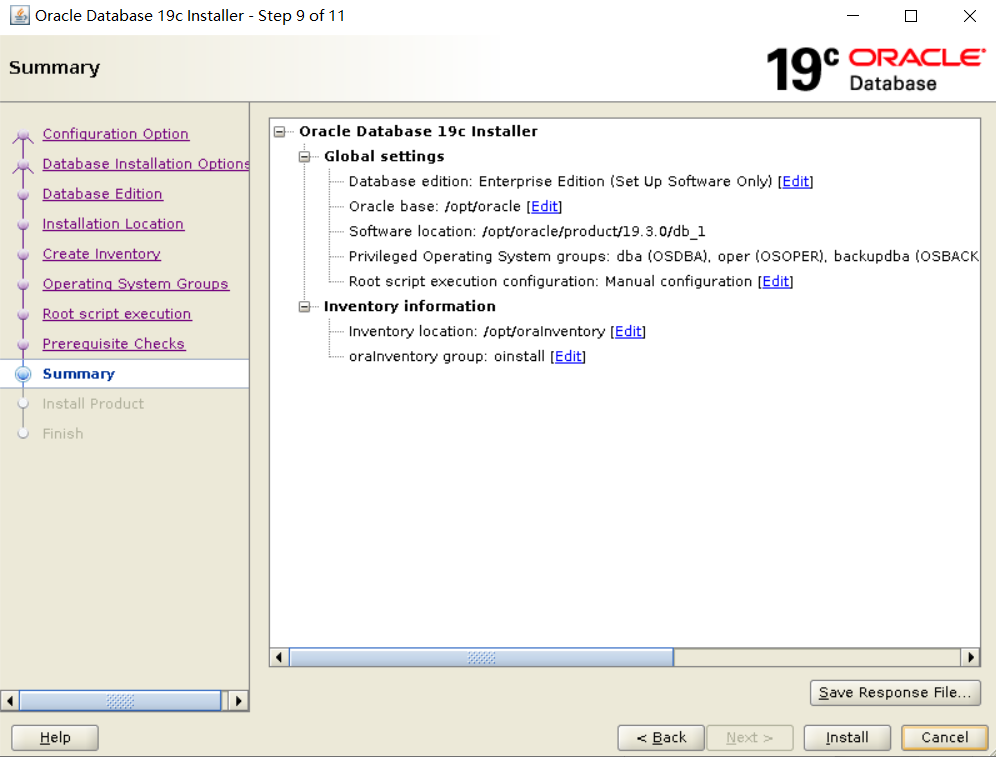
Task: Click the Global settings heading text
Action: click(384, 156)
